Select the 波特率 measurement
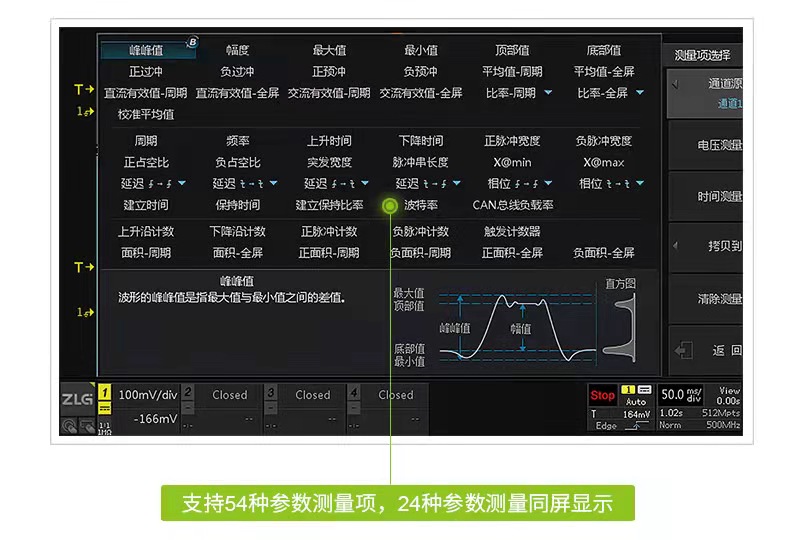 tap(421, 205)
